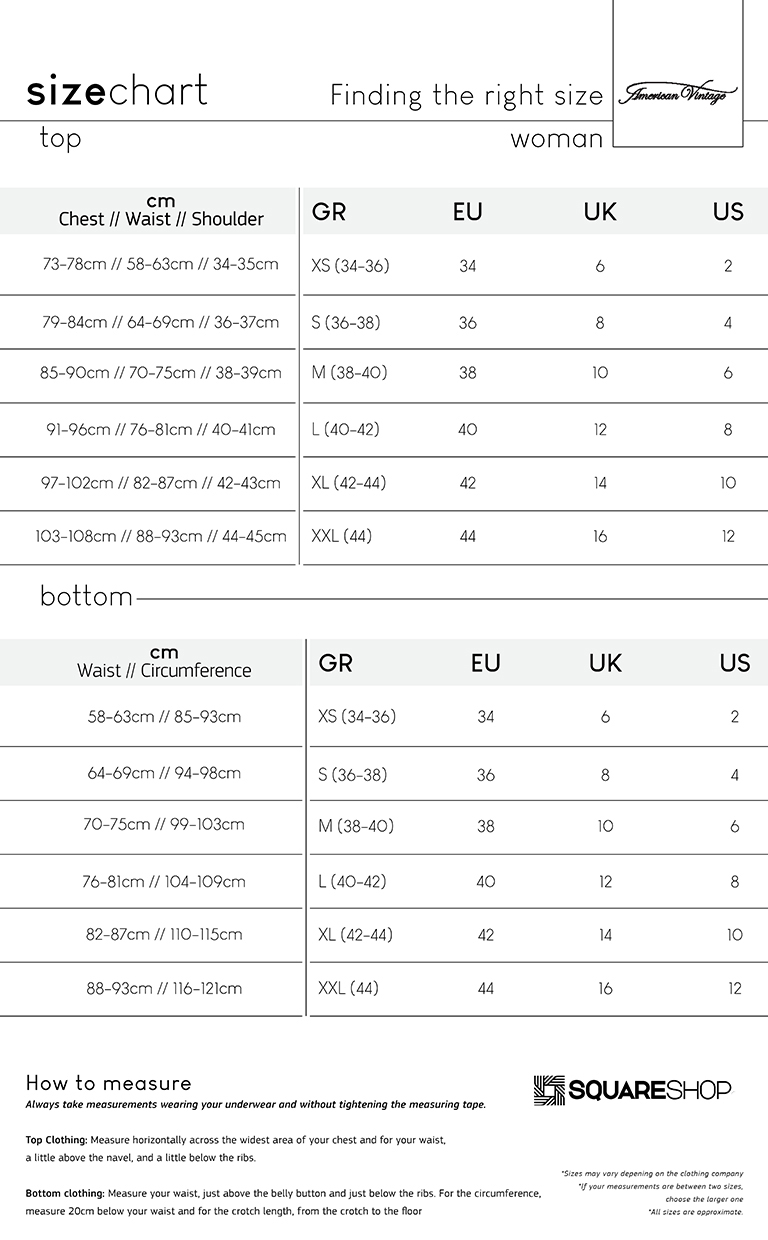This screenshot has height=1240, width=768.
Task: Click 'Finding the right size' heading
Action: point(467,96)
